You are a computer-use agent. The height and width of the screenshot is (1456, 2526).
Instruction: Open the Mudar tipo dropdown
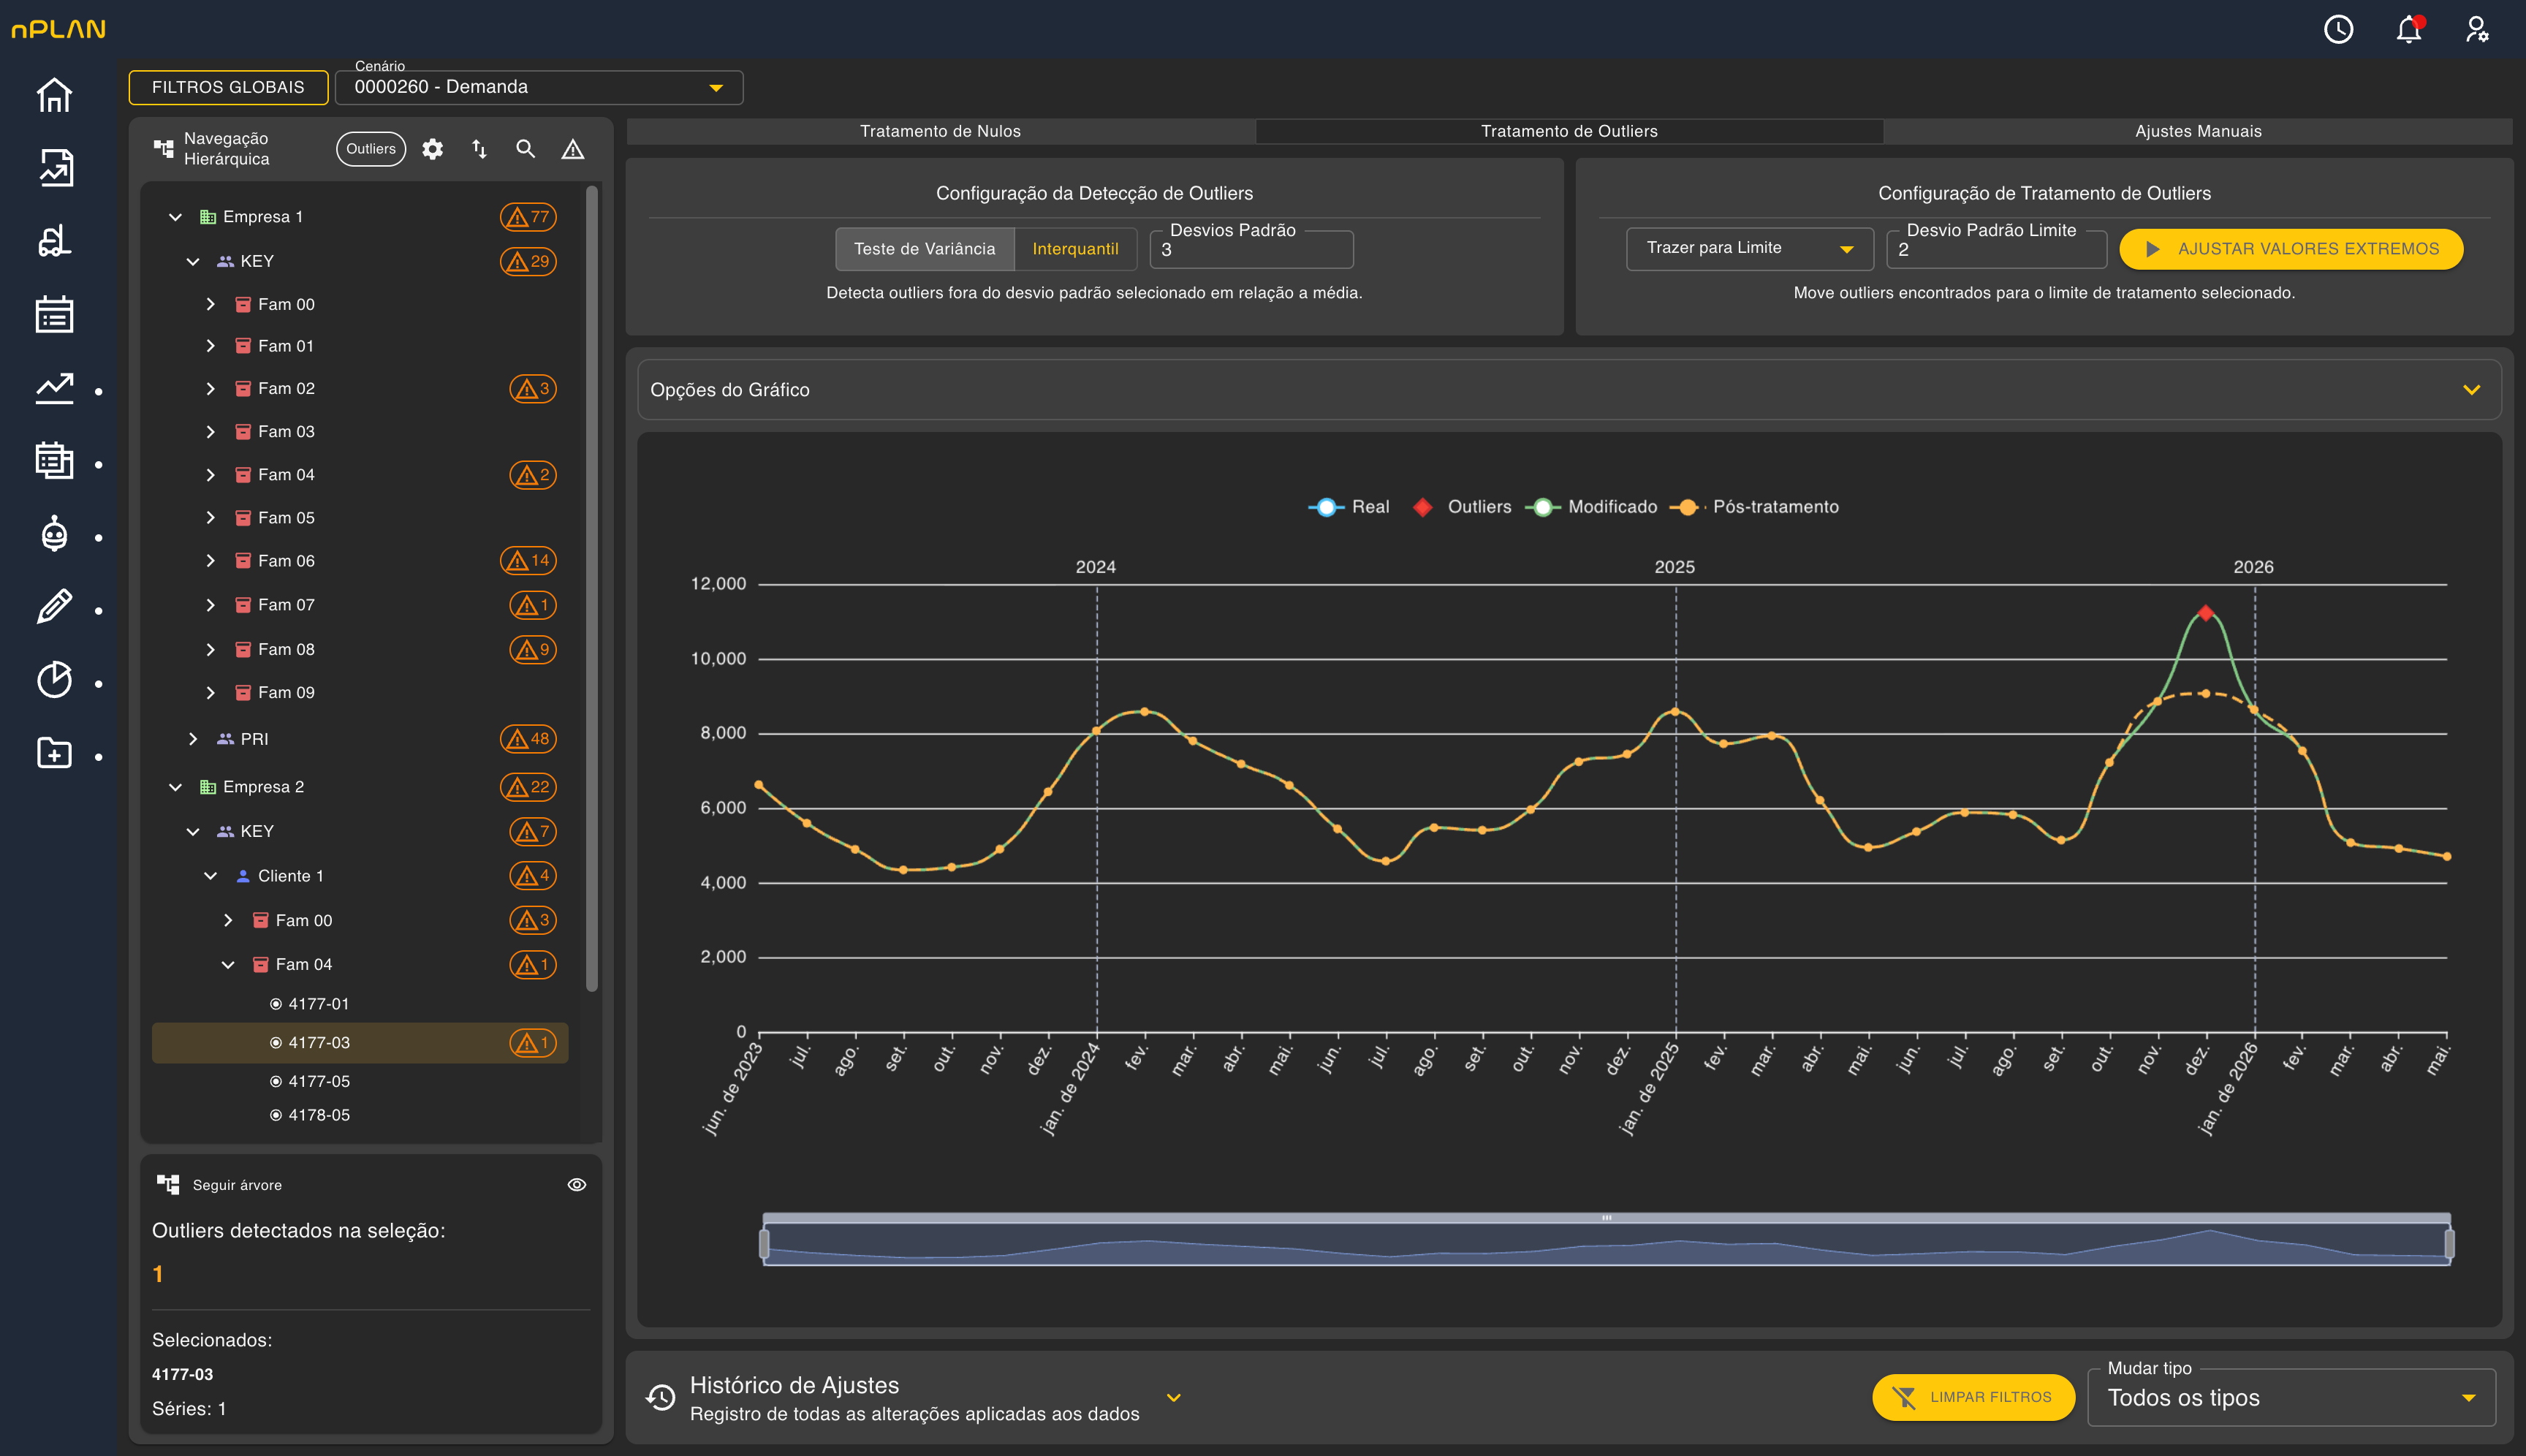pyautogui.click(x=2291, y=1398)
